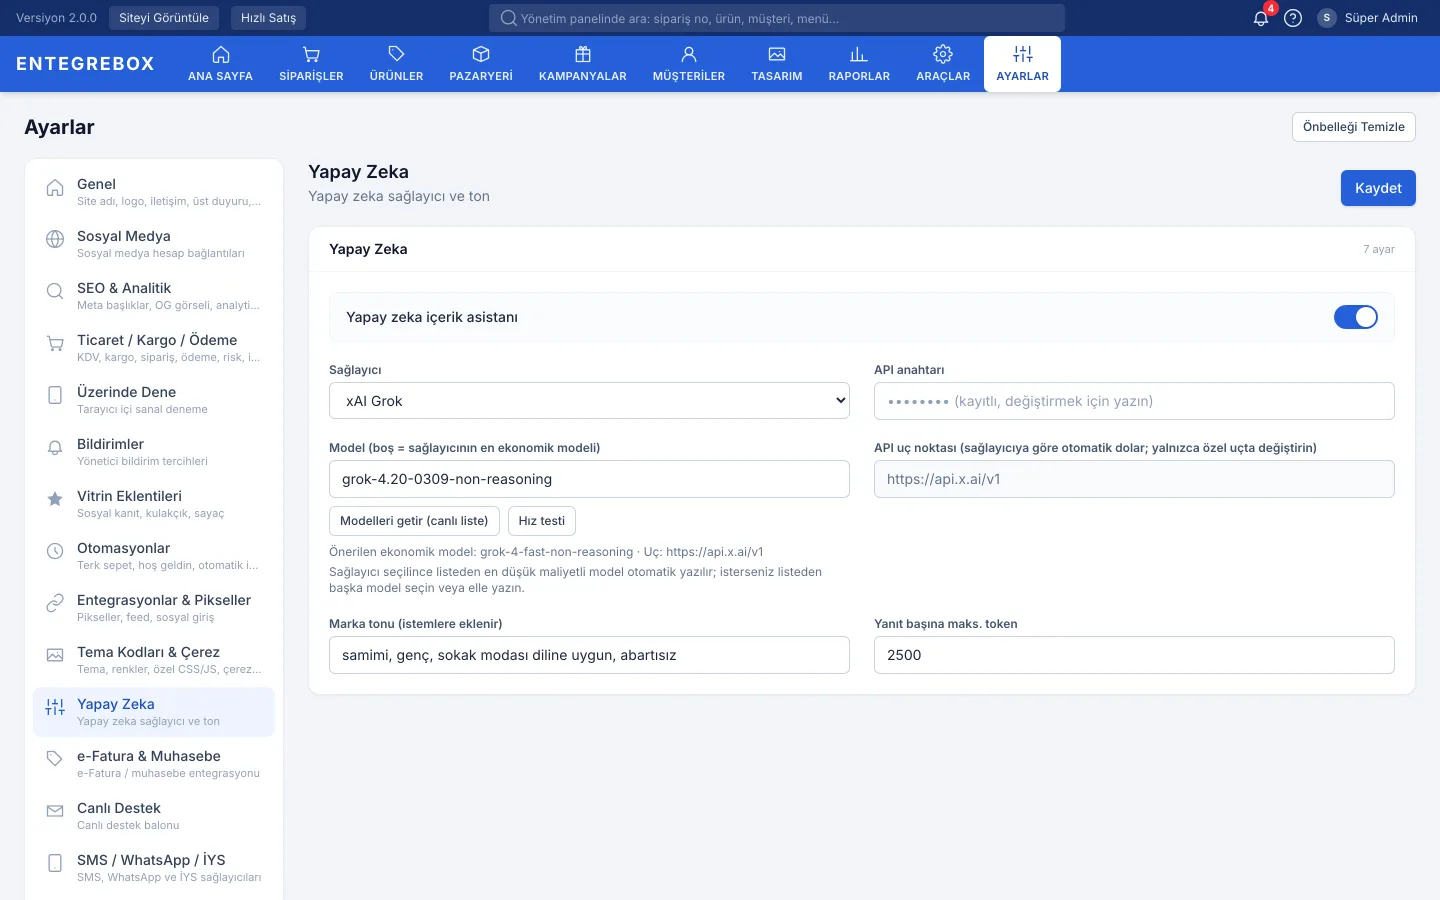Open SMS / WhatsApp / İYS section
The width and height of the screenshot is (1440, 900).
tap(154, 867)
